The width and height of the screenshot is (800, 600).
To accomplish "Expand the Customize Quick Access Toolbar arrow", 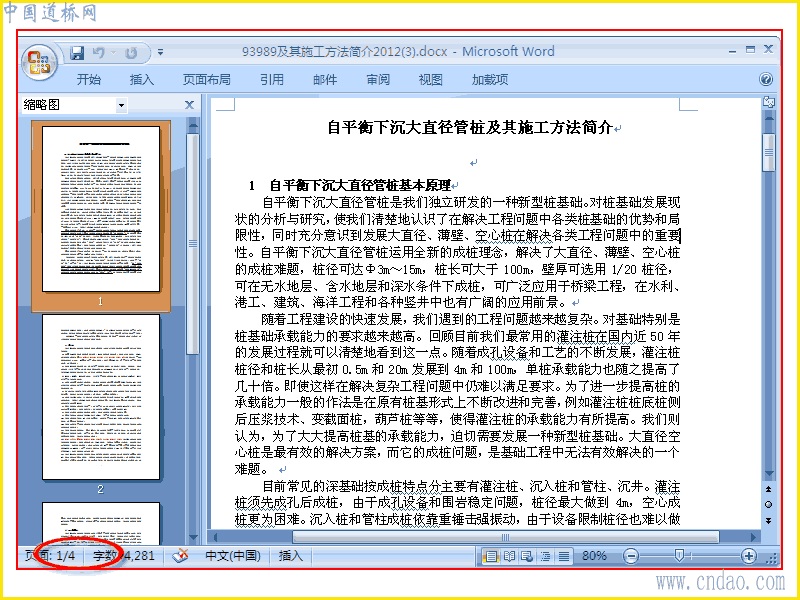I will (160, 52).
